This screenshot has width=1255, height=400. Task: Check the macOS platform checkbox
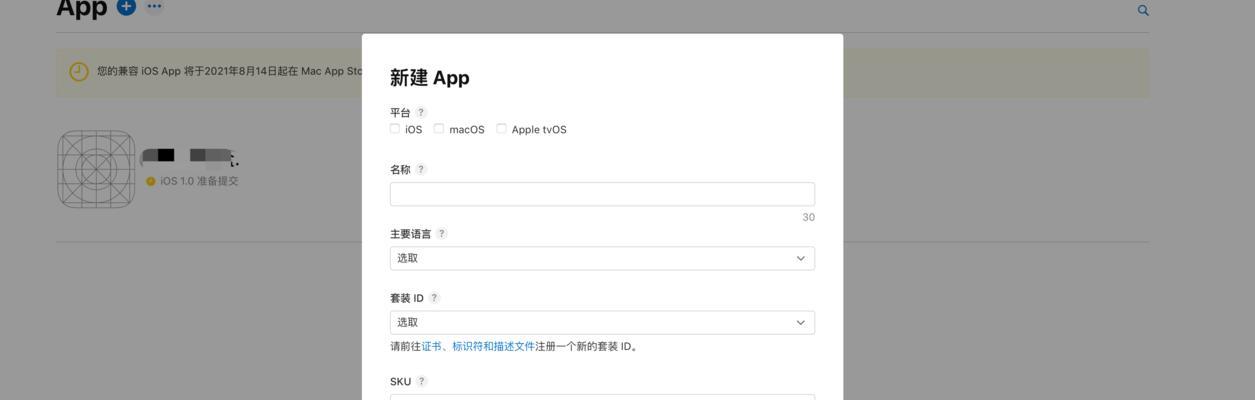439,129
